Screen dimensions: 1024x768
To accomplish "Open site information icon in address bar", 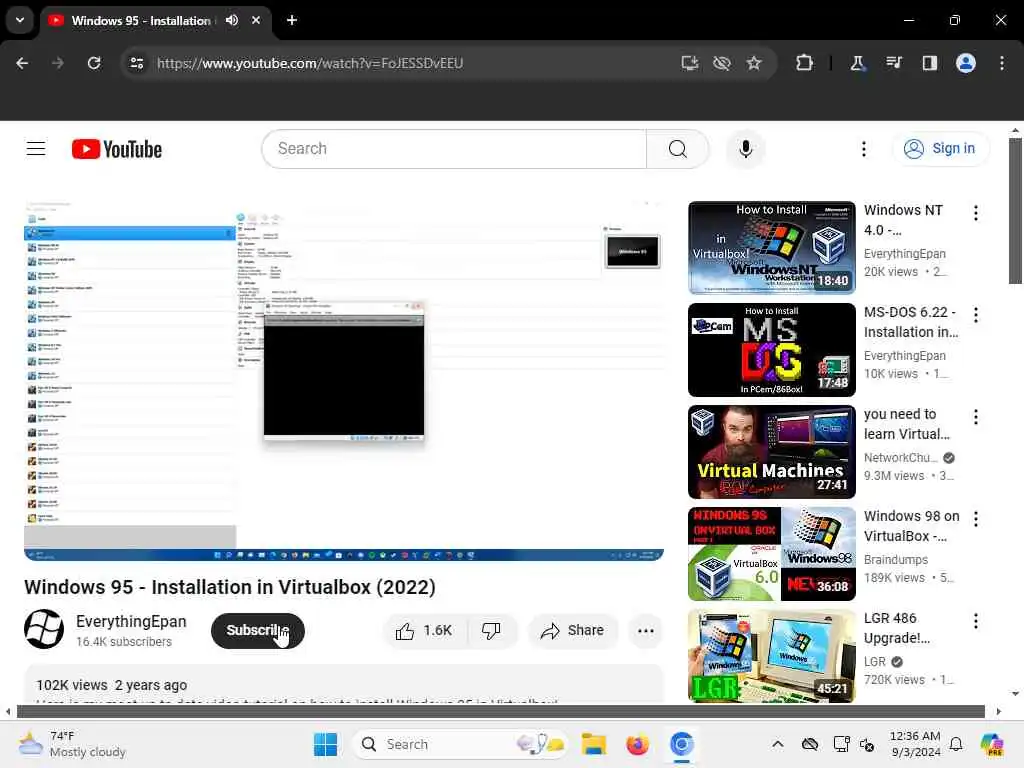I will tap(137, 63).
